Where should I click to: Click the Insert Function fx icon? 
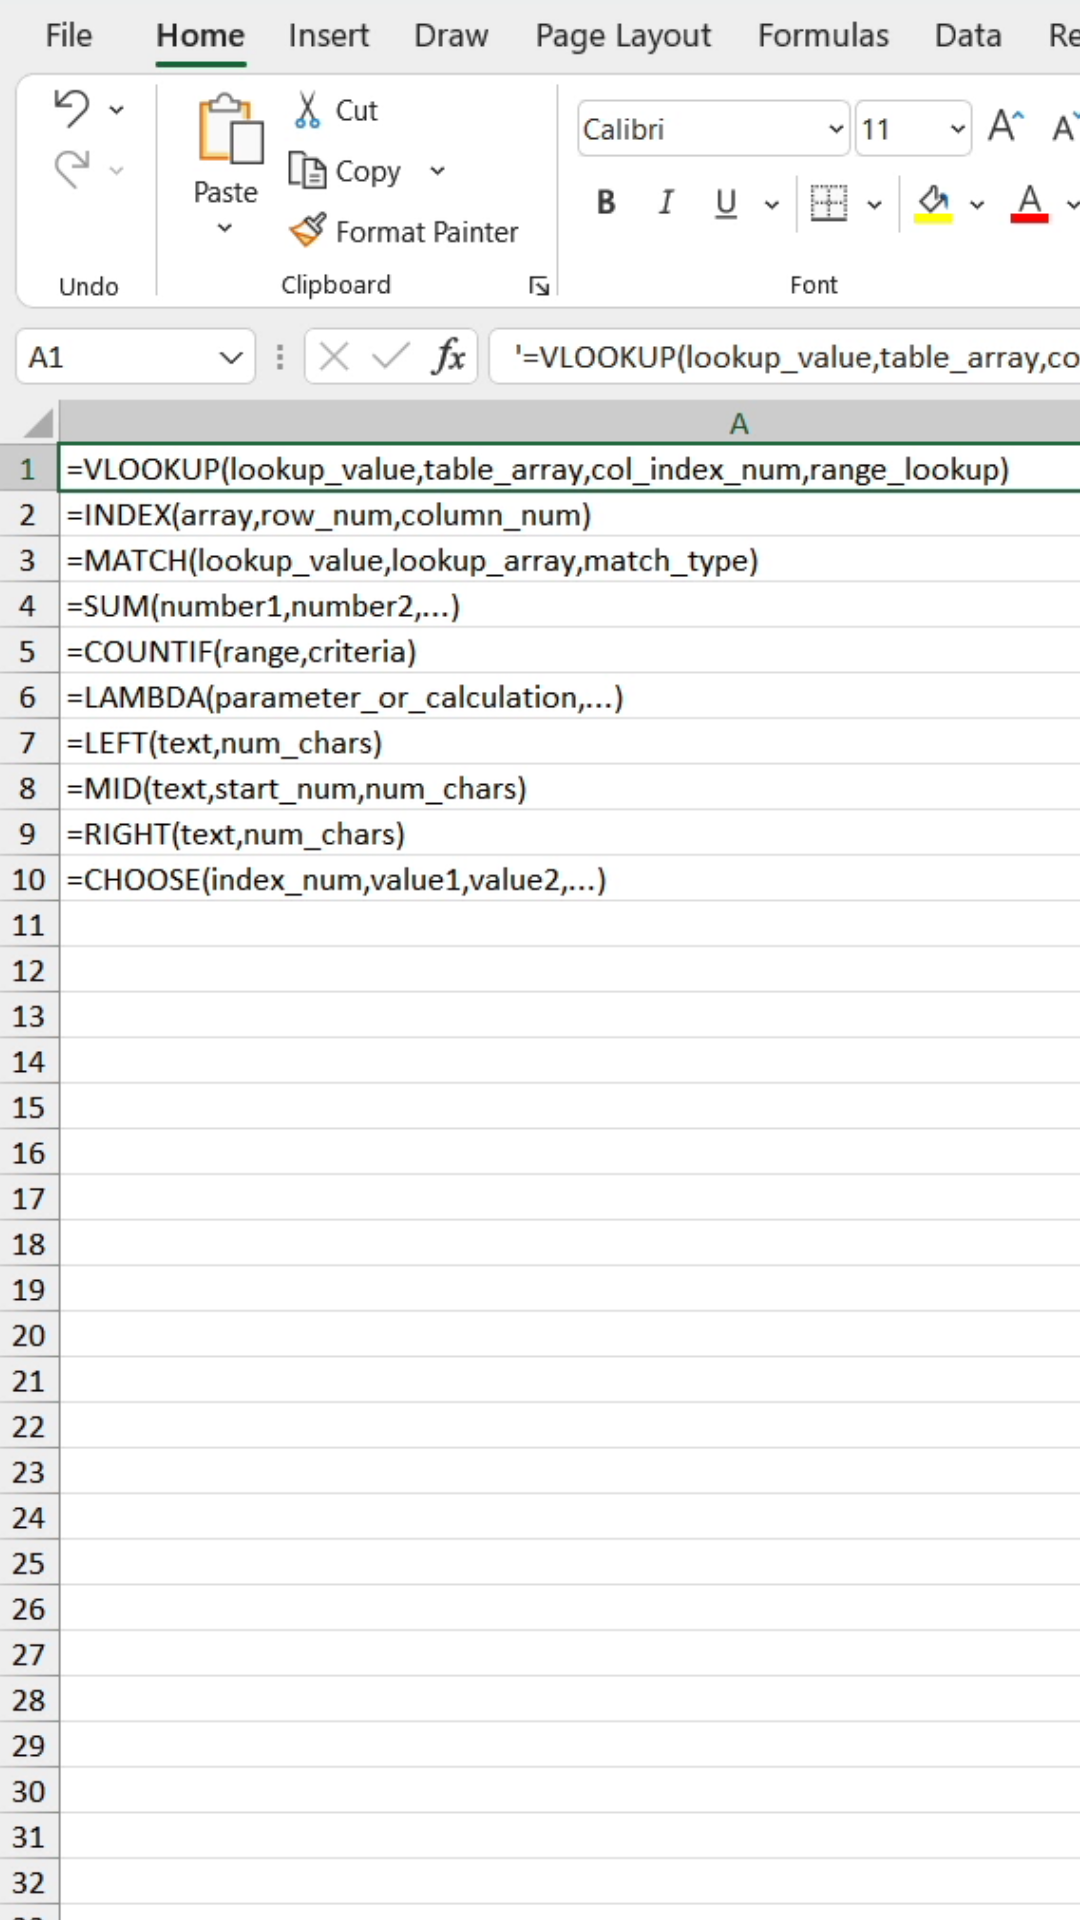tap(448, 356)
